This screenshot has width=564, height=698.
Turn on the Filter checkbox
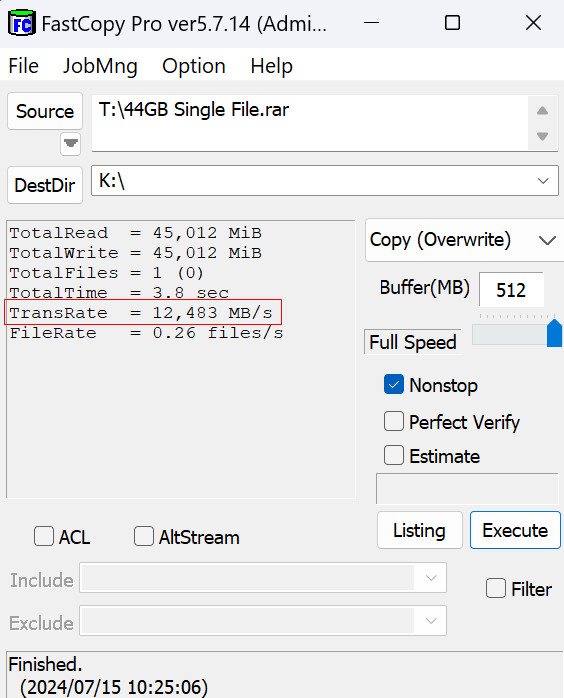pos(496,588)
